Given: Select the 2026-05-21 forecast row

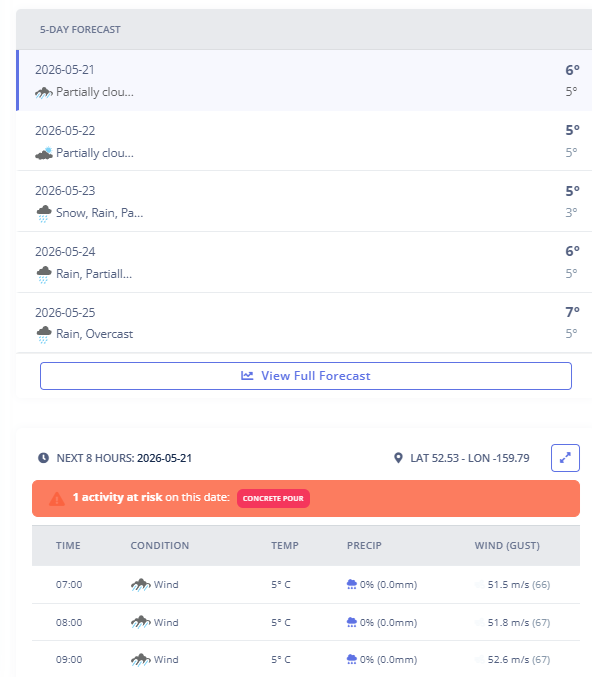Looking at the screenshot, I should coord(304,80).
